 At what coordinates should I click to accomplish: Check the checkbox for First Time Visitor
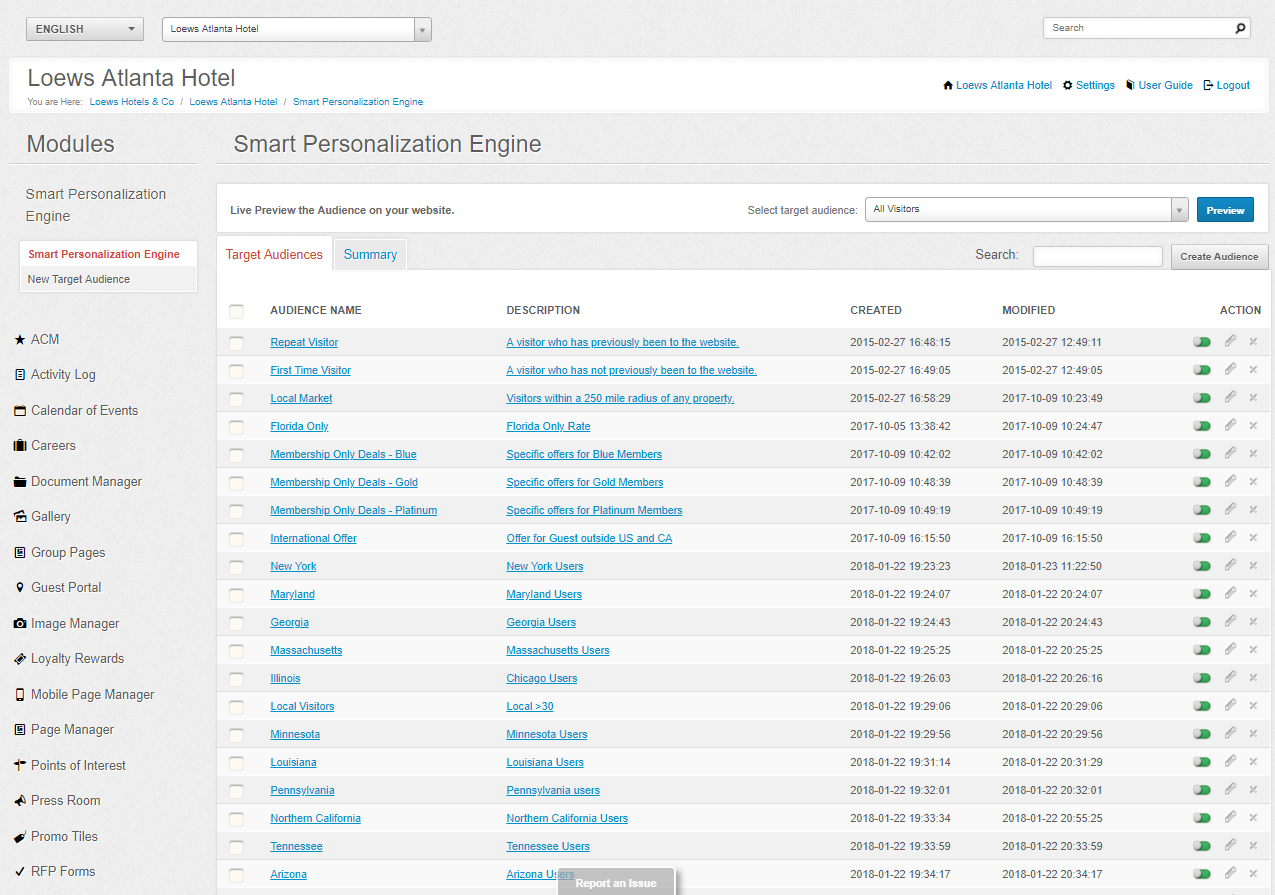pyautogui.click(x=236, y=371)
